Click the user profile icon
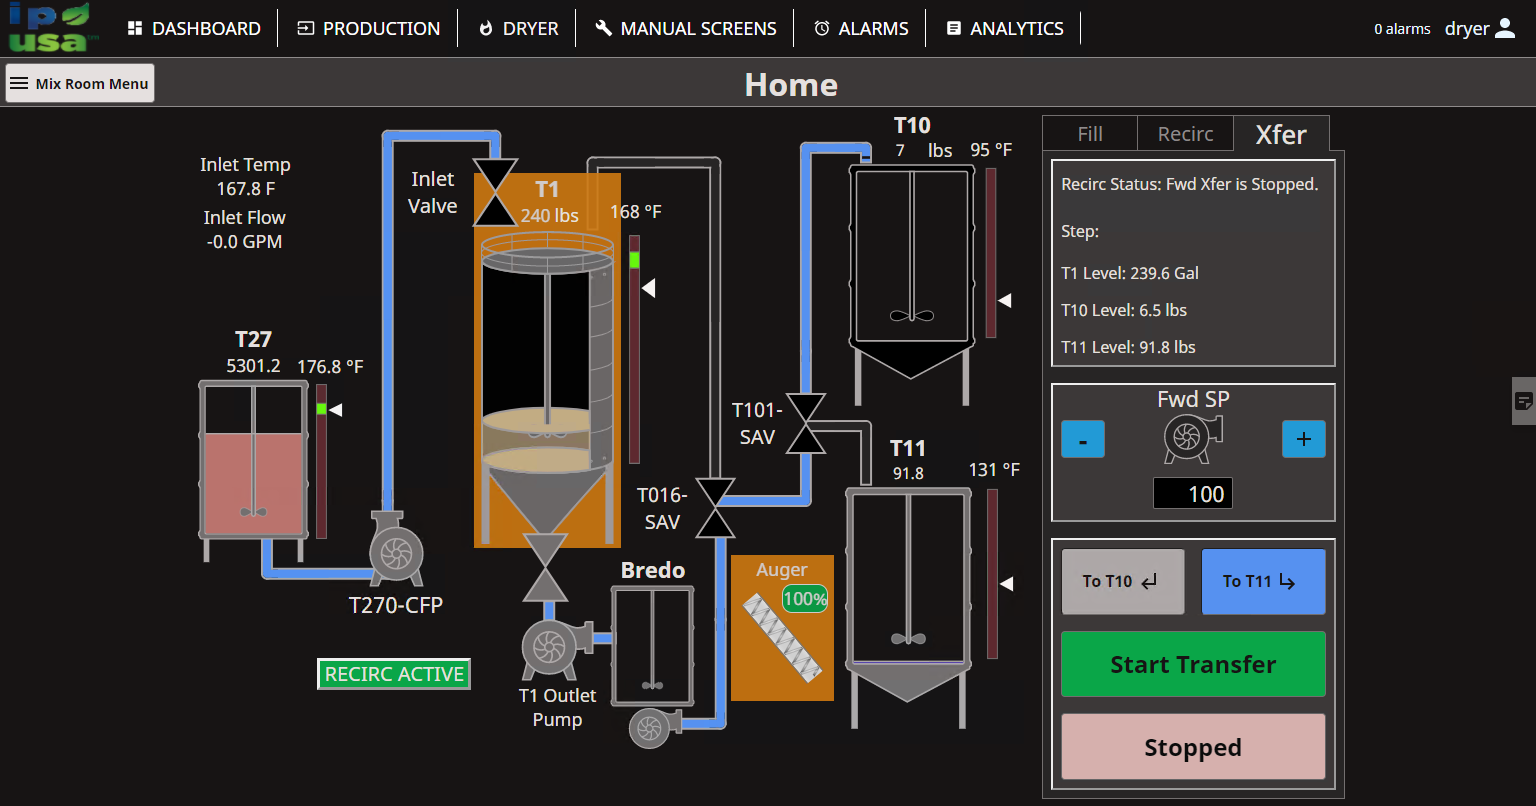This screenshot has height=806, width=1536. click(1505, 29)
